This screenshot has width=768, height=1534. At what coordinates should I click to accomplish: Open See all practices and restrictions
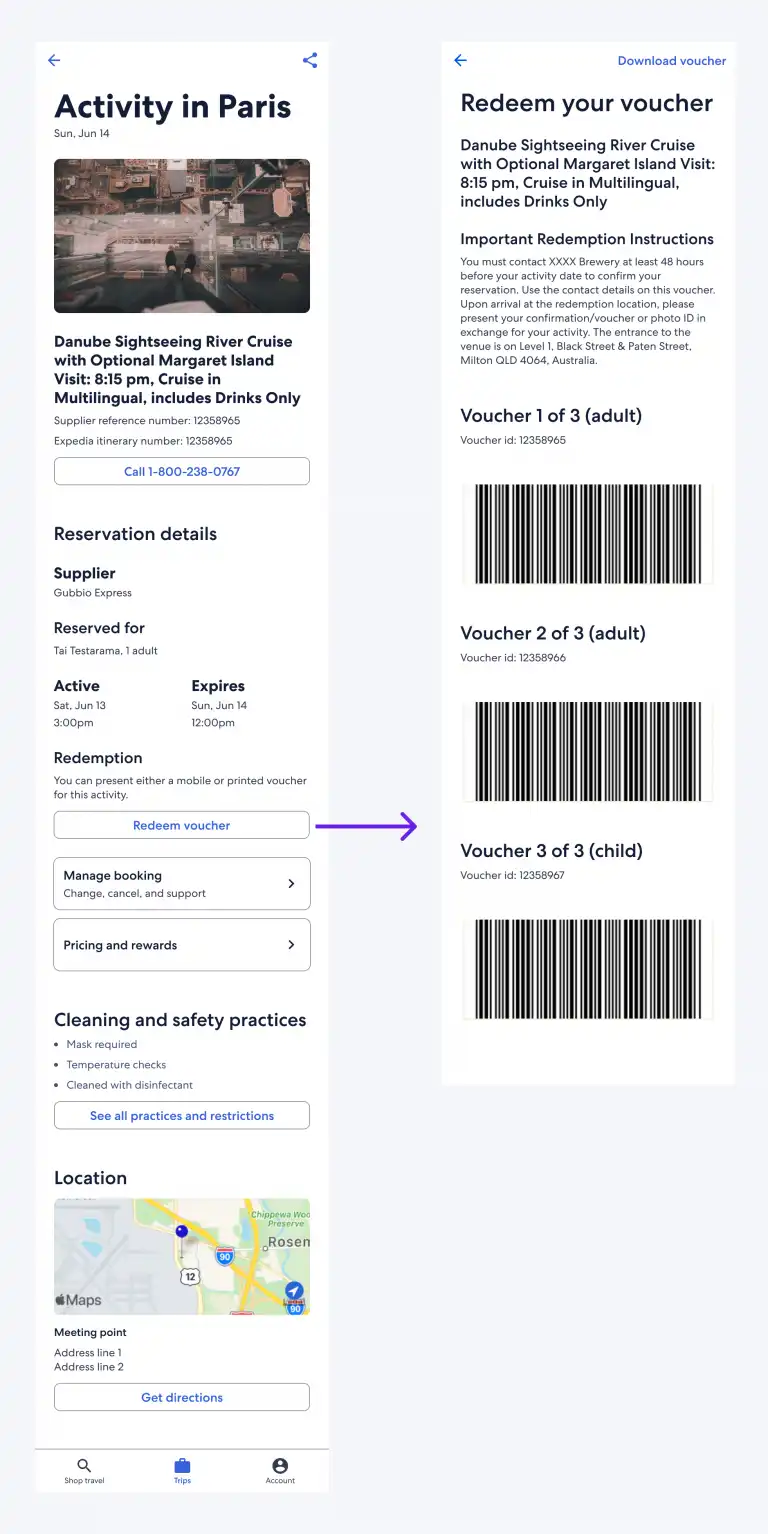coord(182,1116)
